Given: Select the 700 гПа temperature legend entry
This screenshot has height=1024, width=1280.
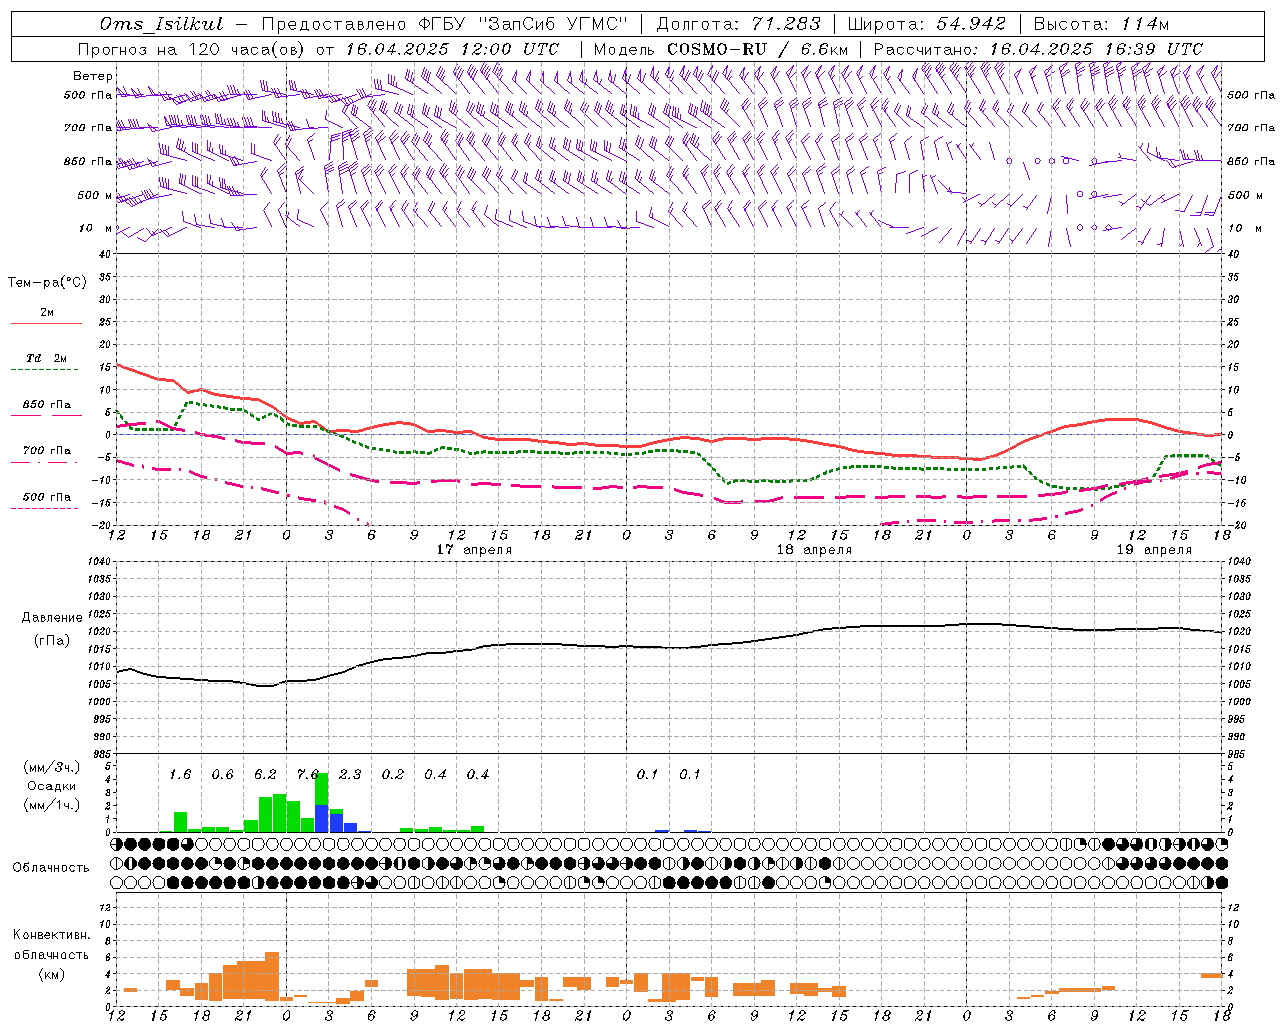Looking at the screenshot, I should click(x=47, y=451).
